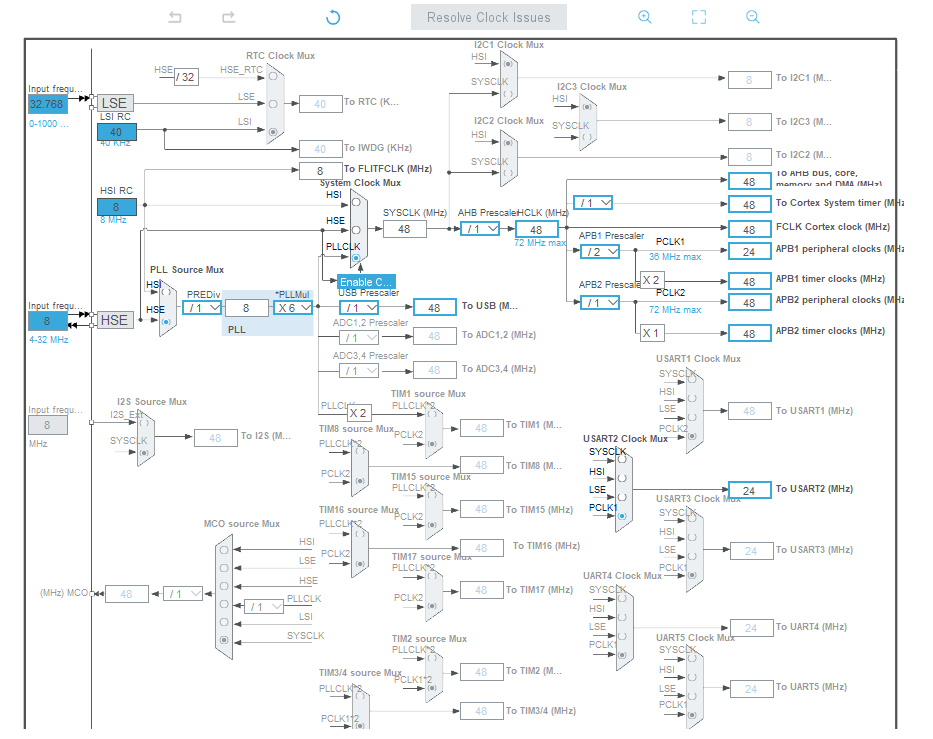Viewport: 933px width, 739px height.
Task: Select PLLCLK in the System Clock Mux
Action: (x=356, y=258)
